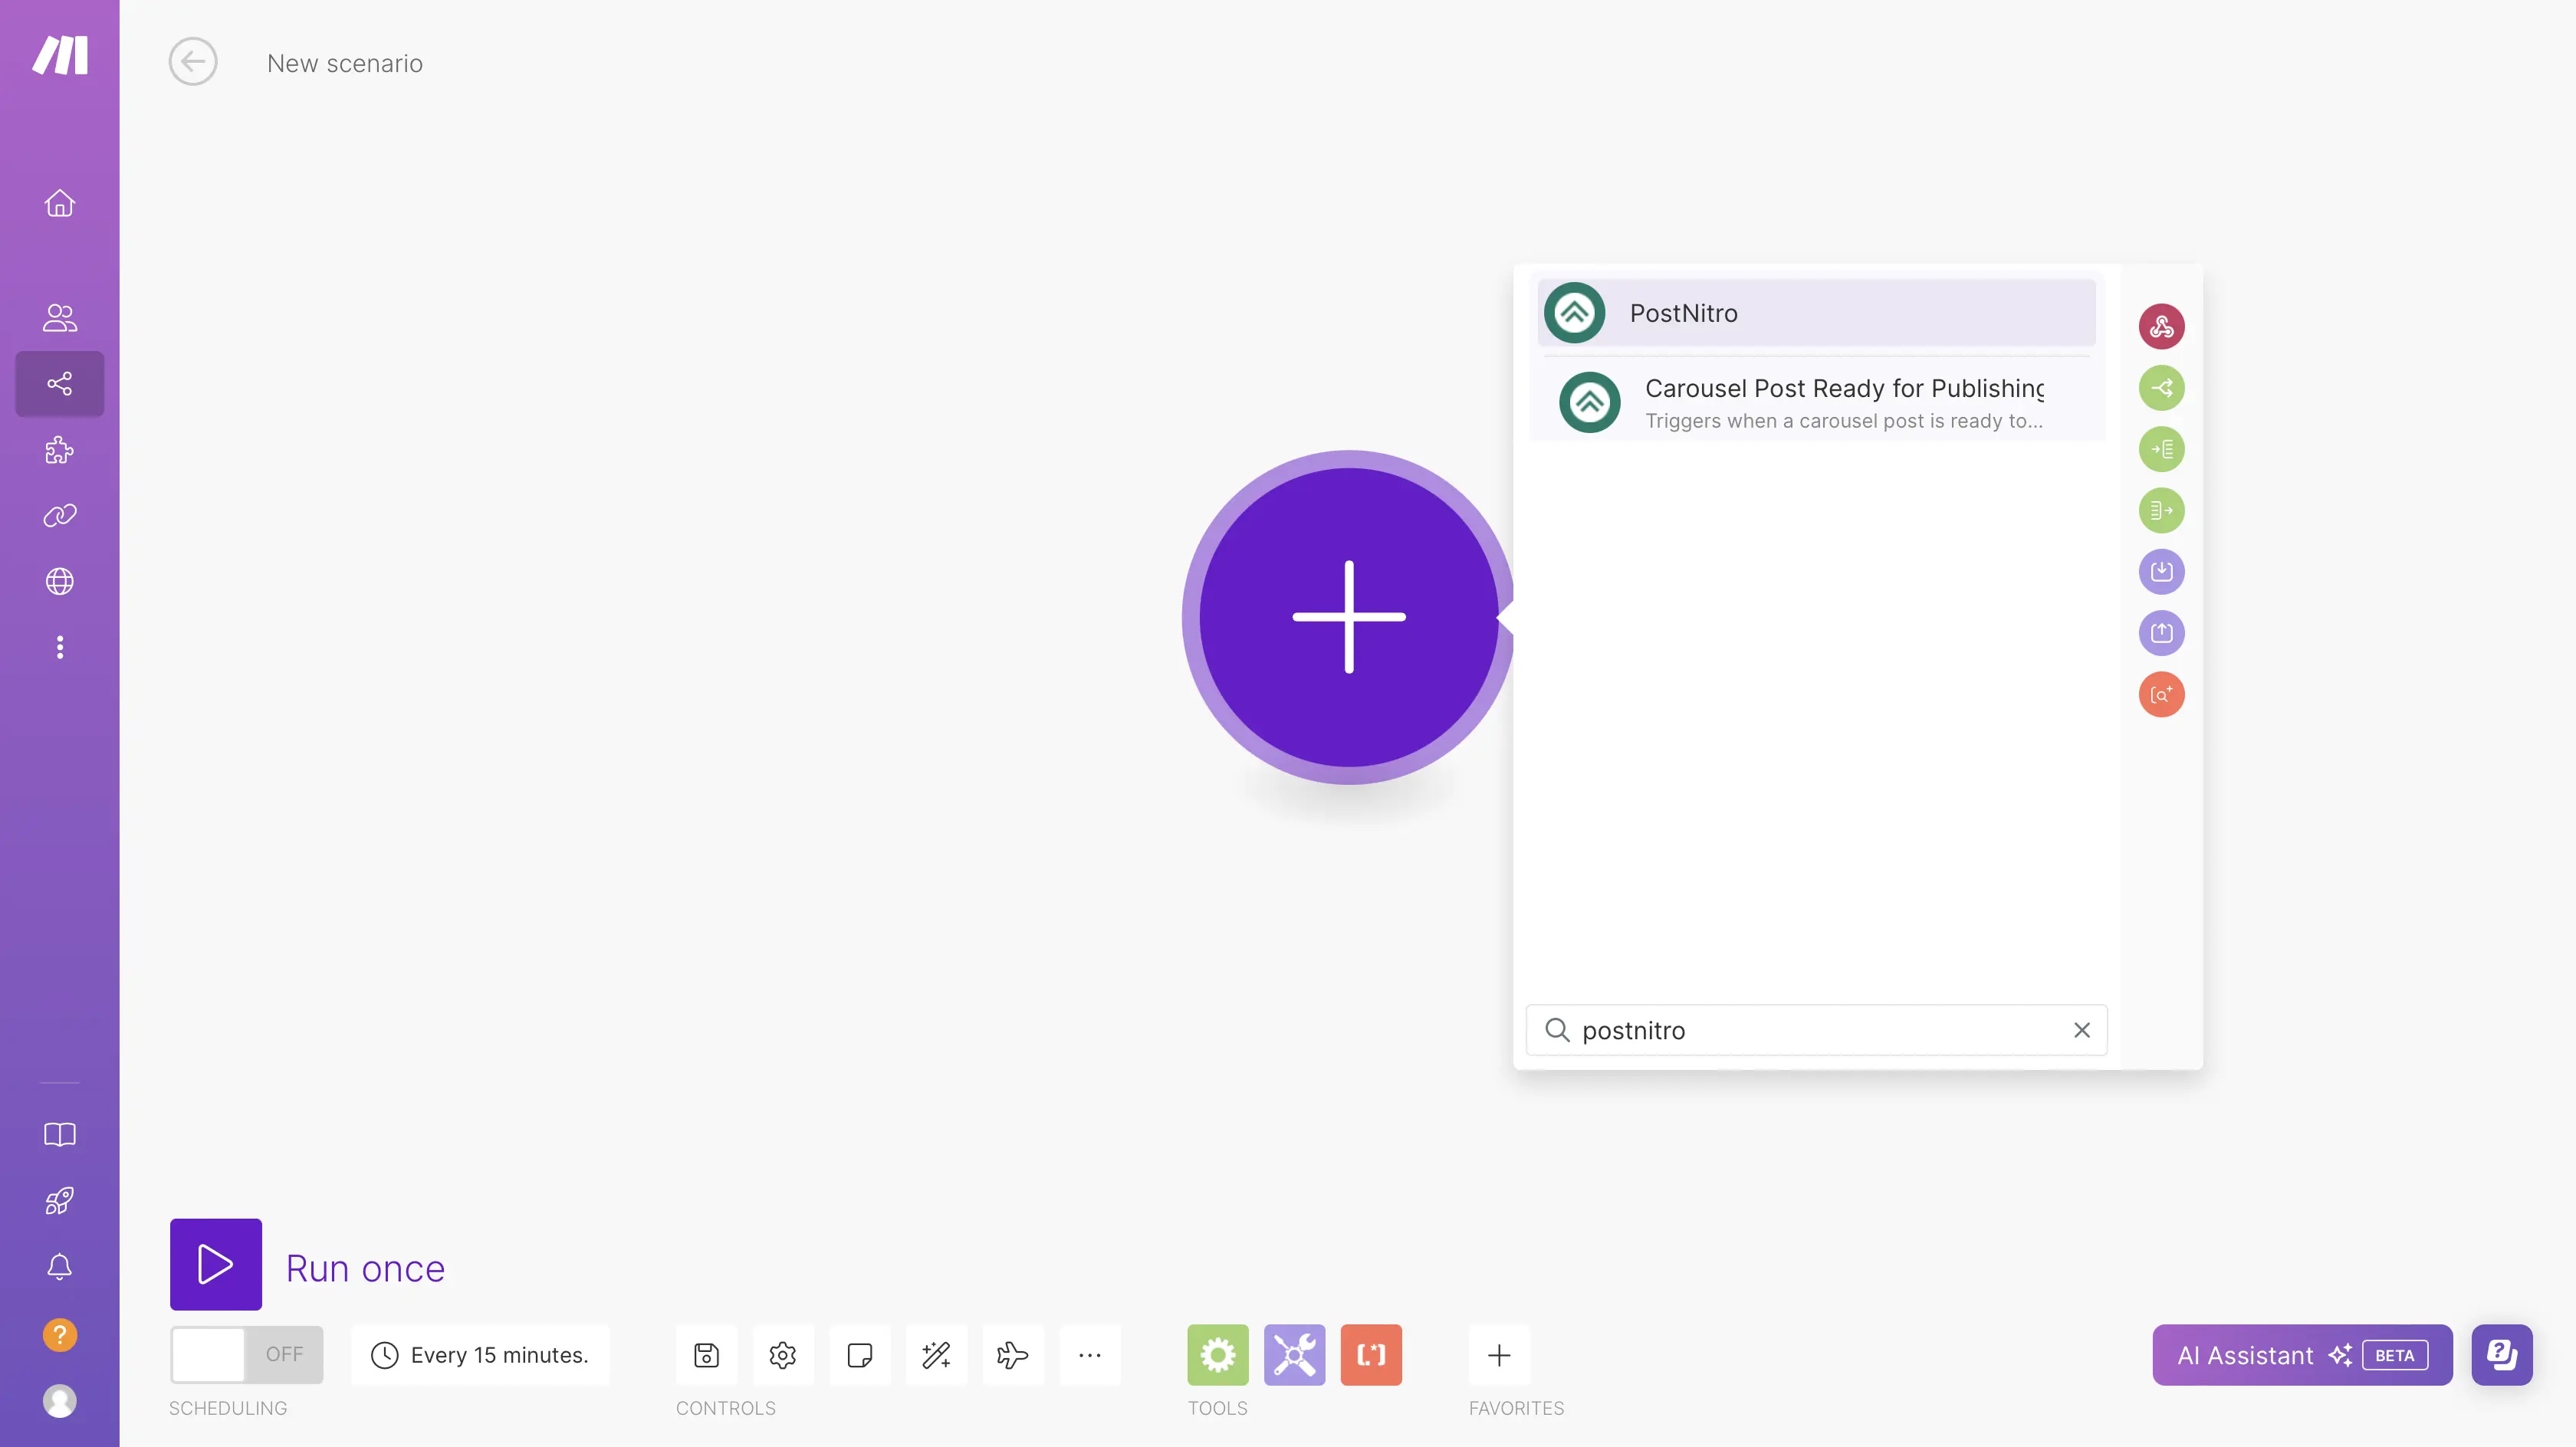
Task: Select the green Router flow control icon
Action: coord(2161,388)
